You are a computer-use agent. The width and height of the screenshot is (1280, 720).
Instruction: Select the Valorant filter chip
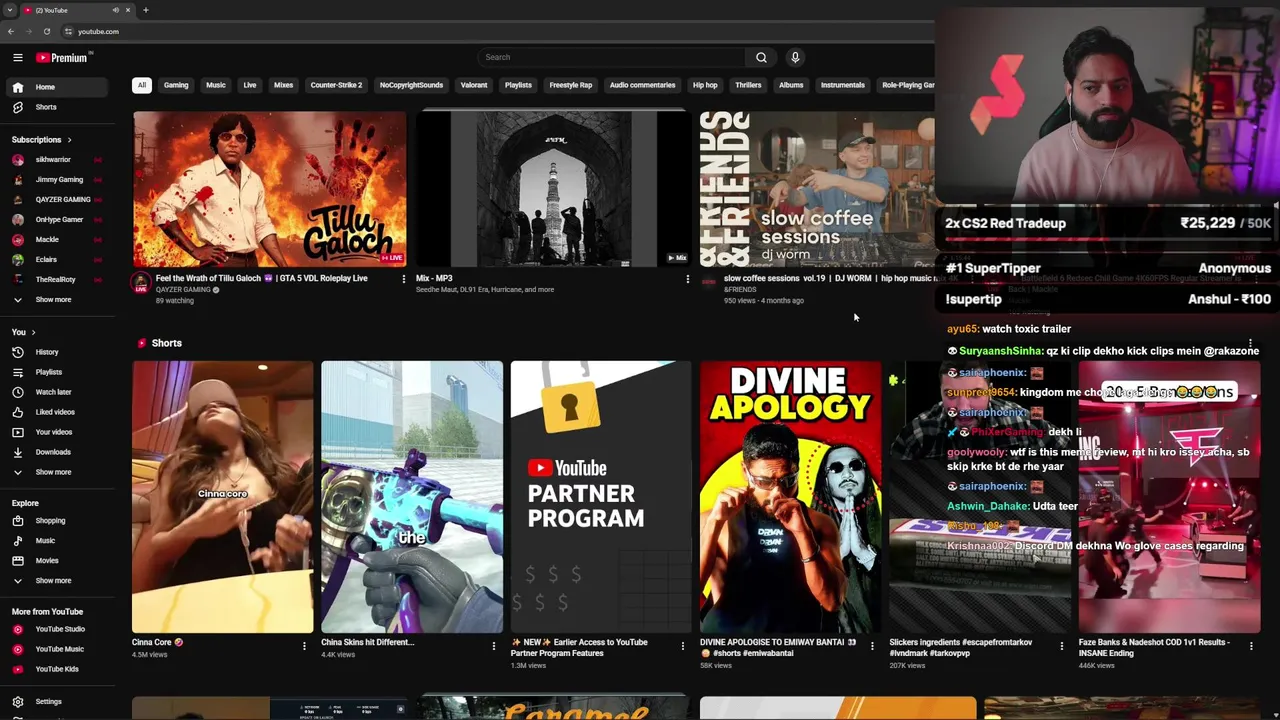coord(474,85)
